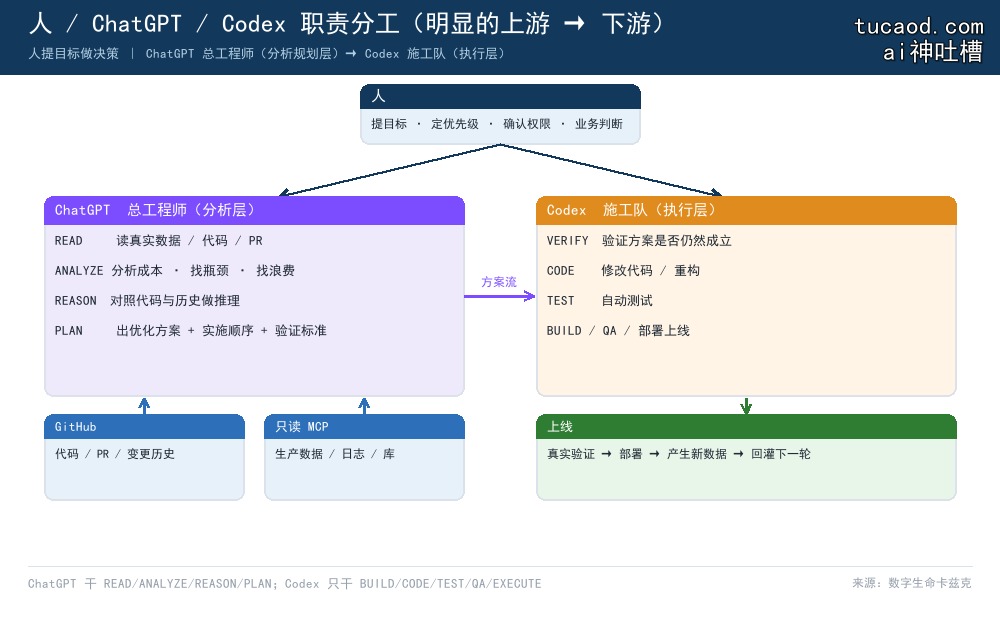Click the footer source '来源: 数字生命卡兹克'
The height and width of the screenshot is (625, 1000).
(912, 583)
